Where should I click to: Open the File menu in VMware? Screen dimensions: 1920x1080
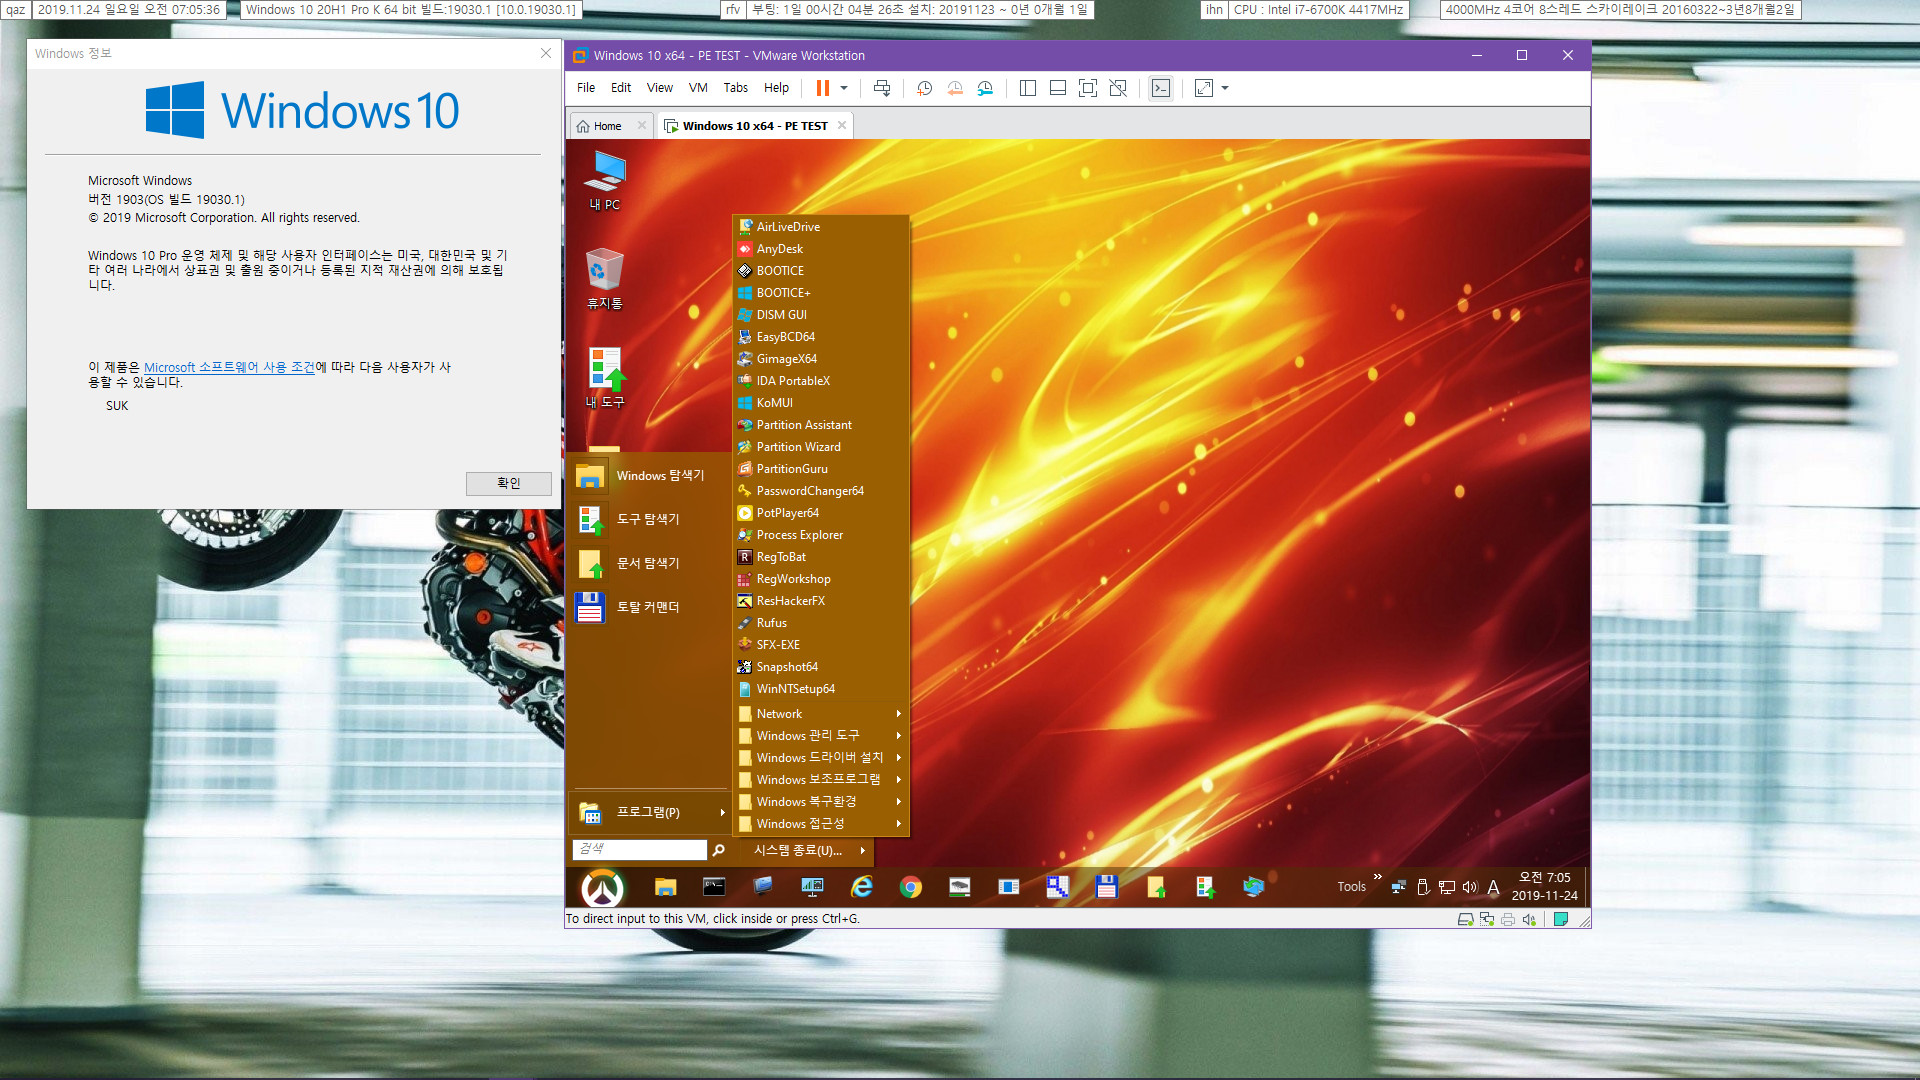click(586, 88)
